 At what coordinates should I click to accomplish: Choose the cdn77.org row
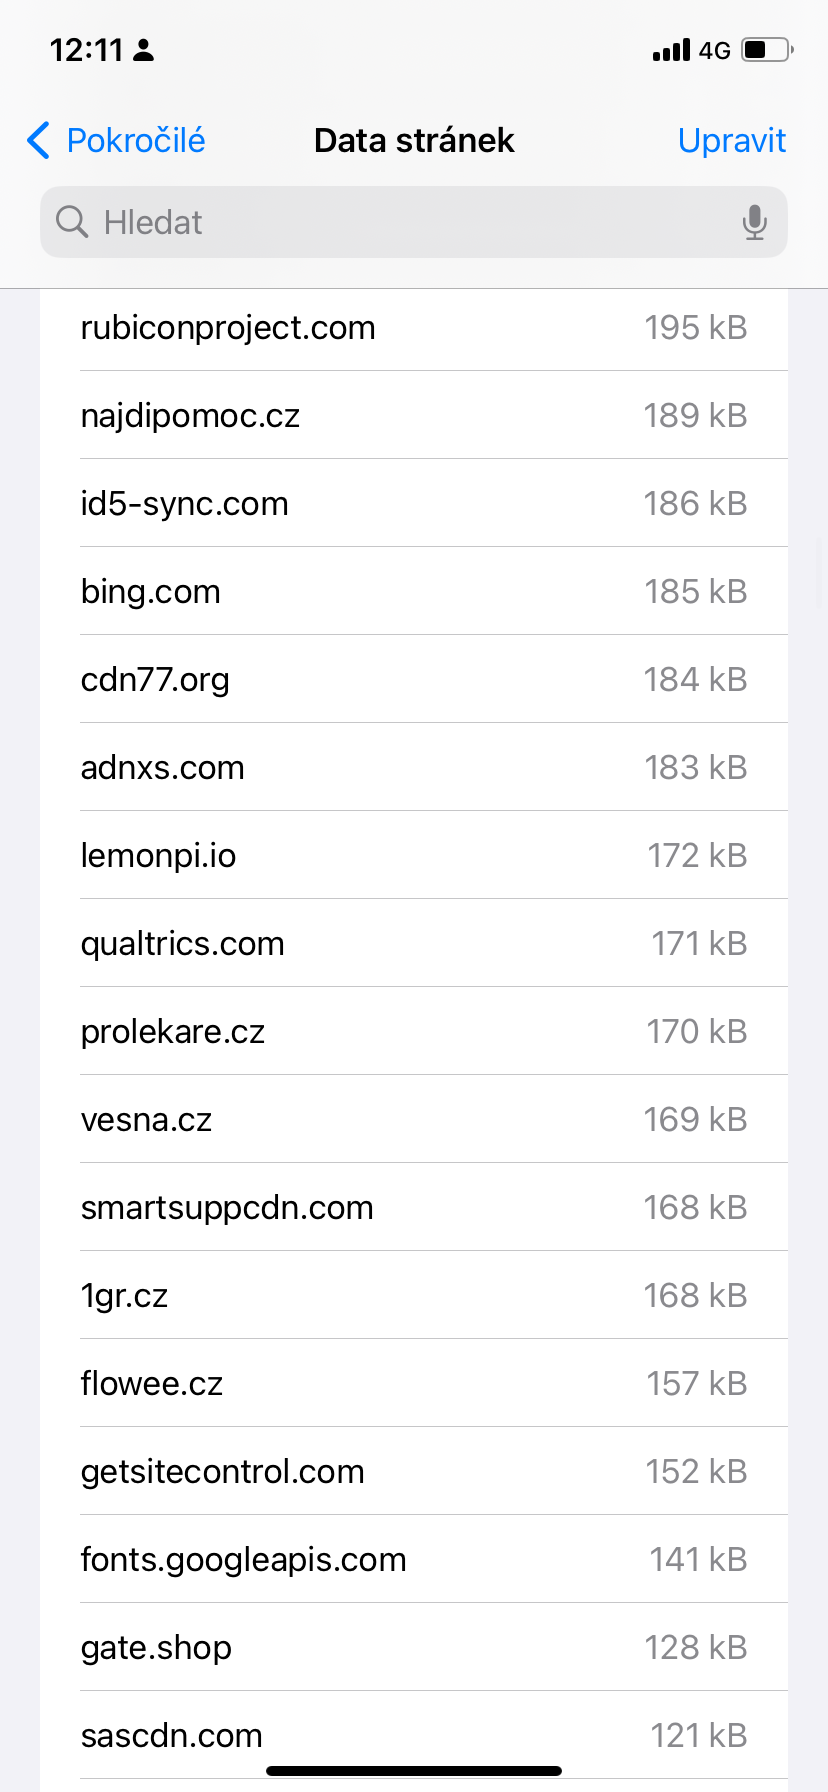(x=414, y=680)
